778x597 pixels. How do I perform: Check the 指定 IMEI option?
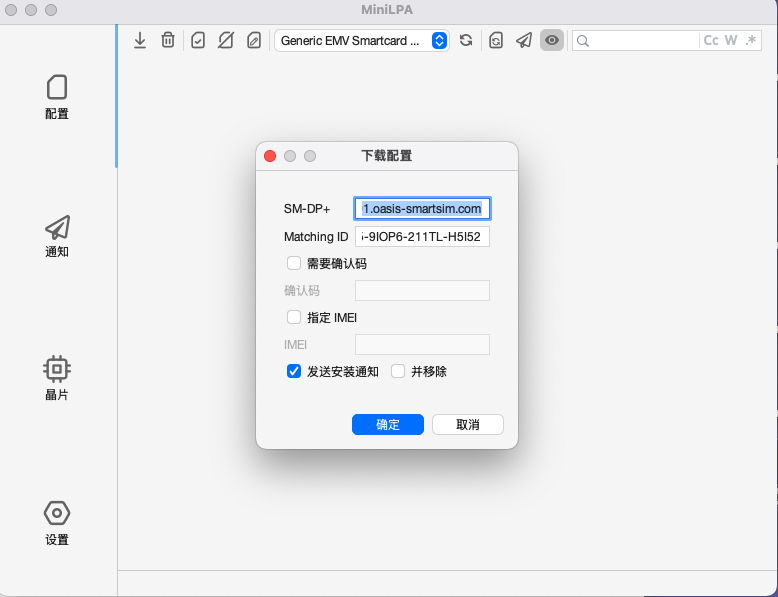(x=294, y=317)
